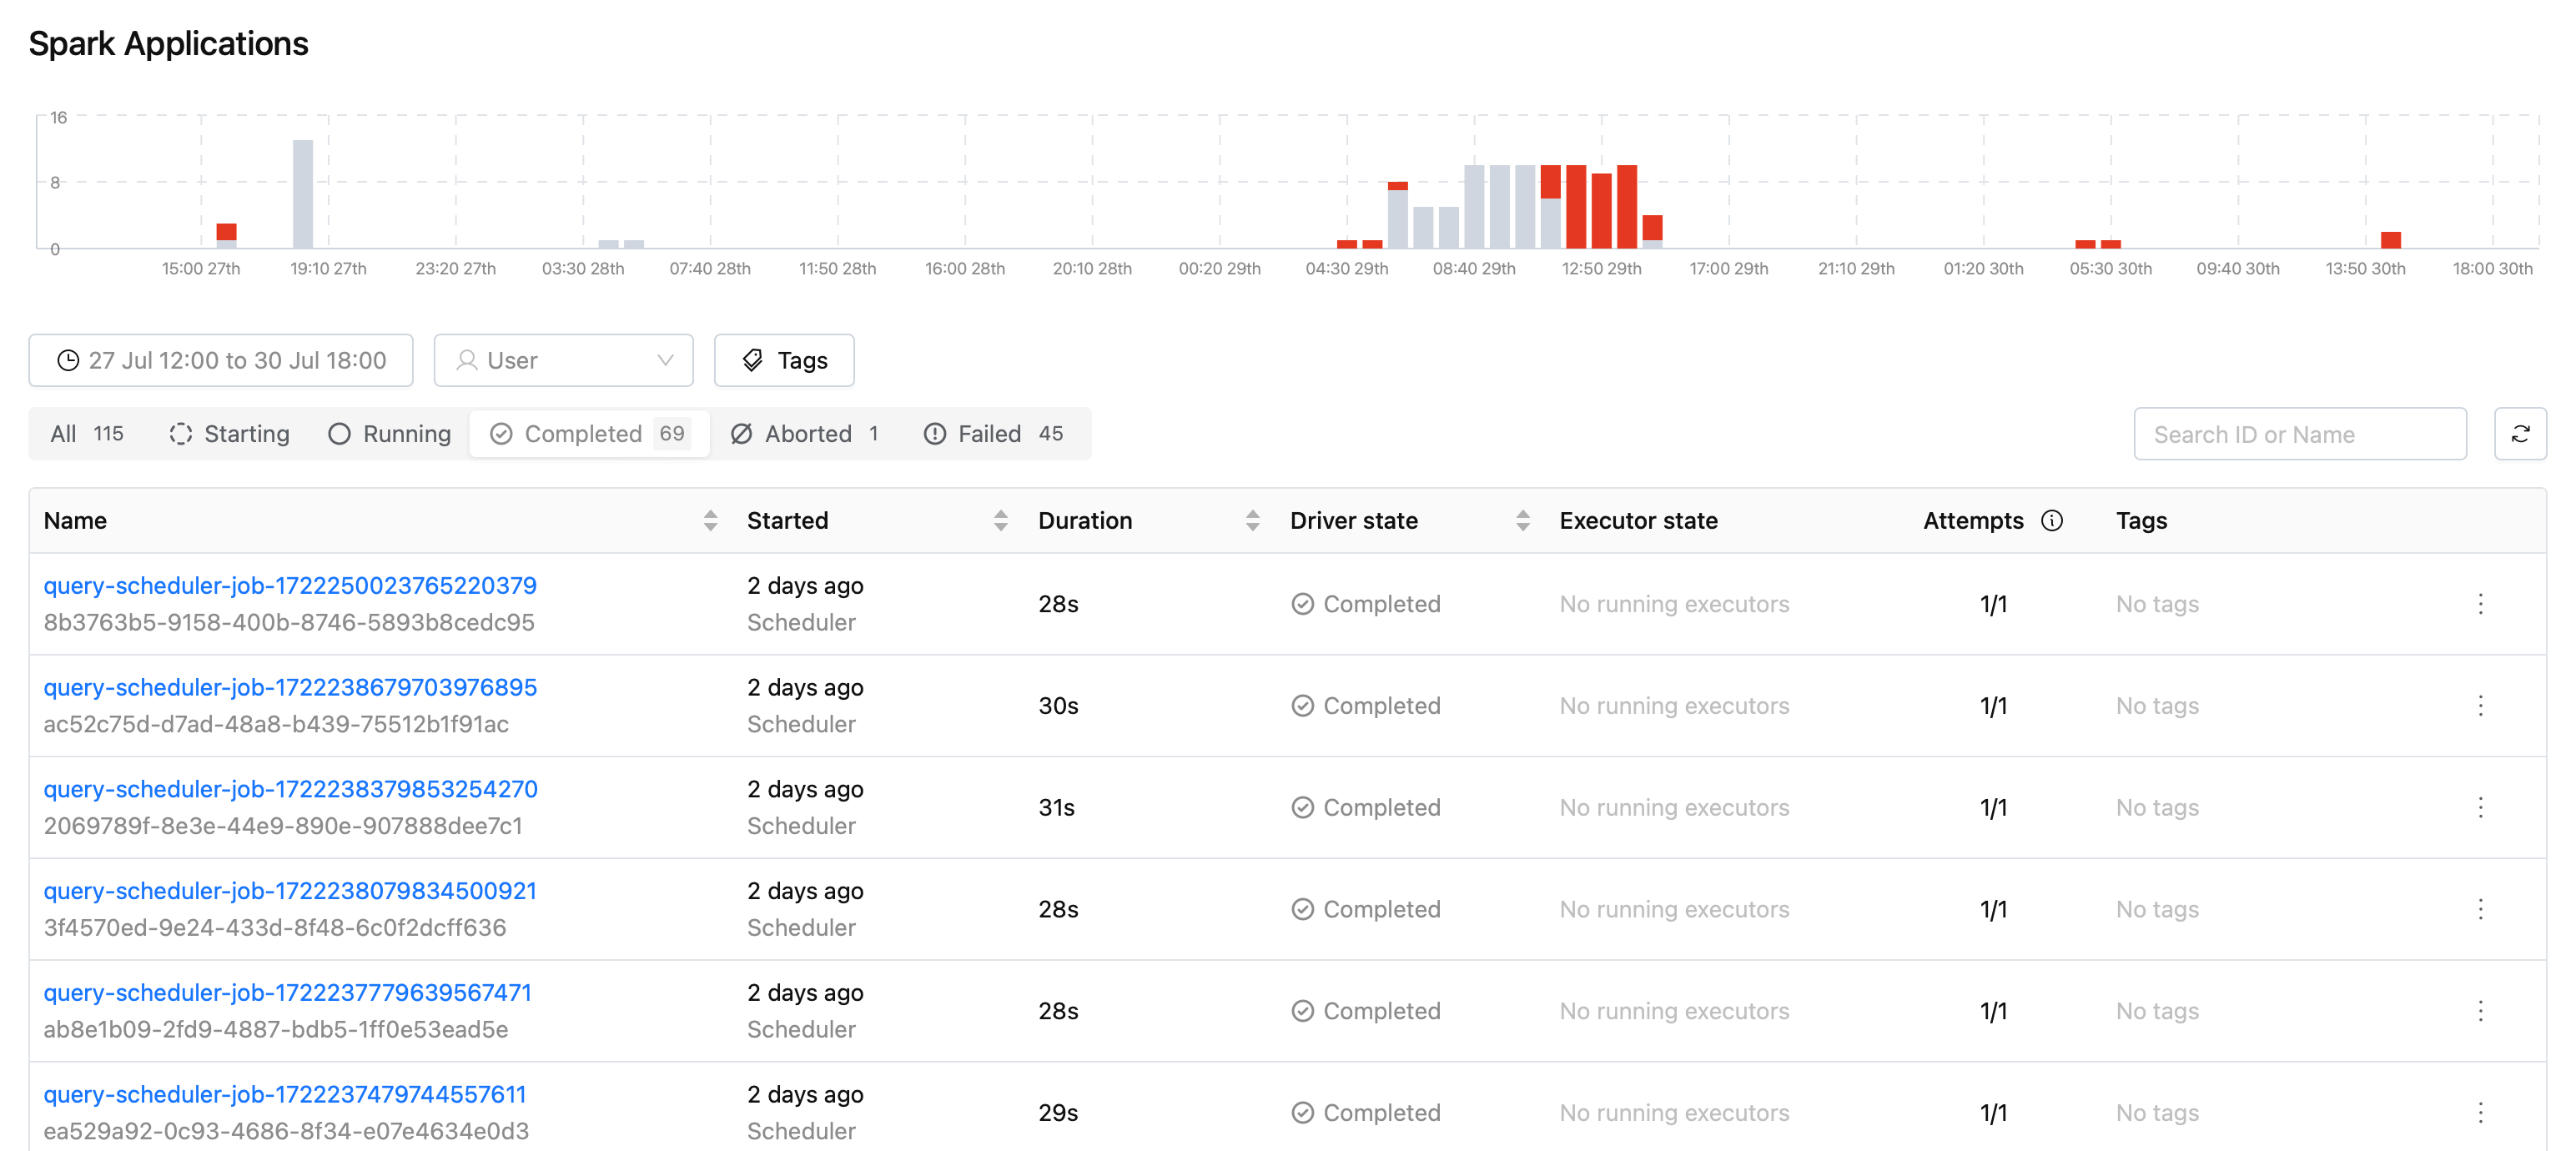2576x1151 pixels.
Task: Open row options for job 1722238079834500921
Action: 2480,909
